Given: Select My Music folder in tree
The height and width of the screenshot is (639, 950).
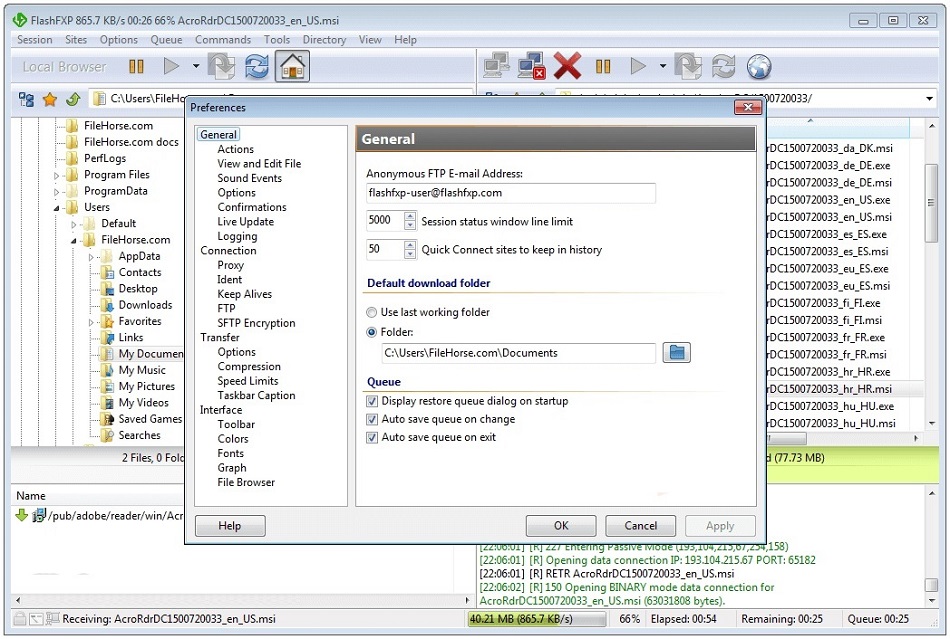Looking at the screenshot, I should (x=141, y=370).
